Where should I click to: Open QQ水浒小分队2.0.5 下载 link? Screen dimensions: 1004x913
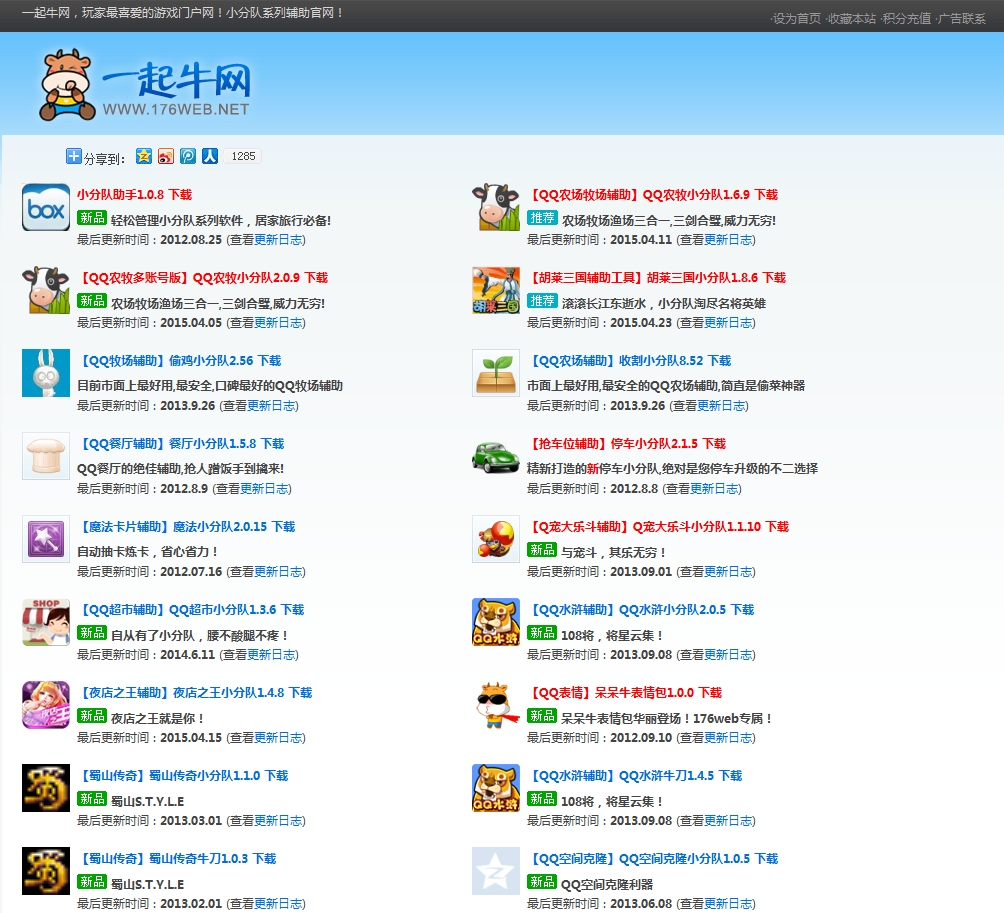[x=641, y=610]
